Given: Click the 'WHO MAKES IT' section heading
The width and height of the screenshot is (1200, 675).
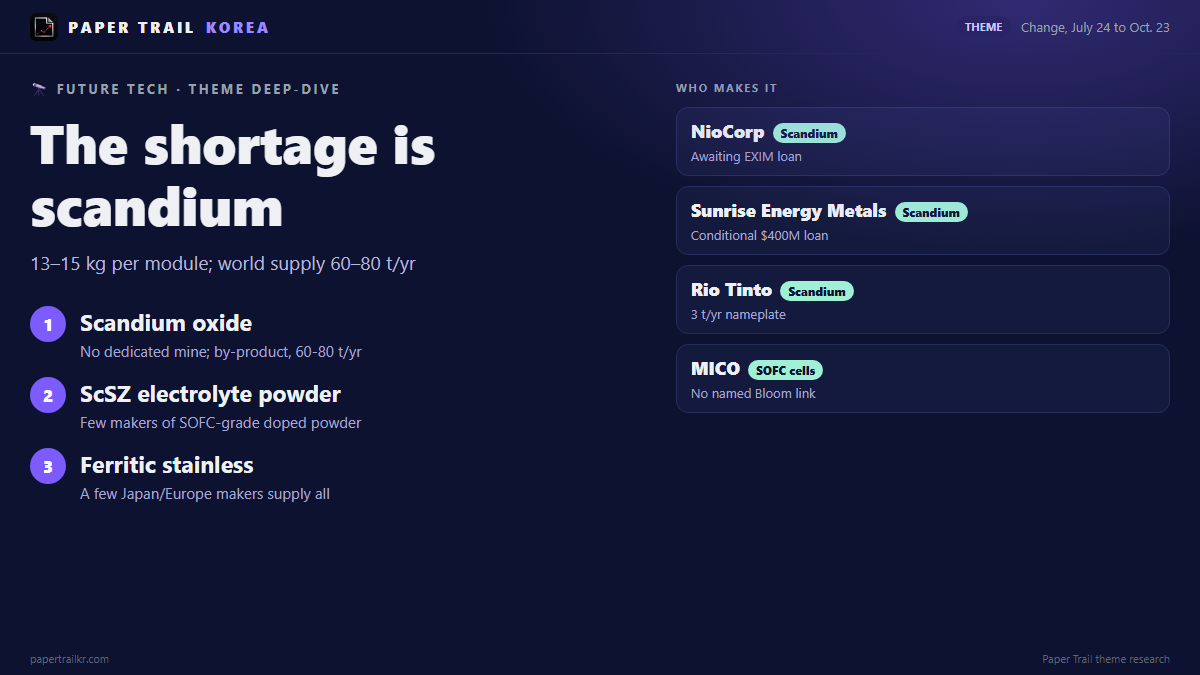Looking at the screenshot, I should coord(726,88).
